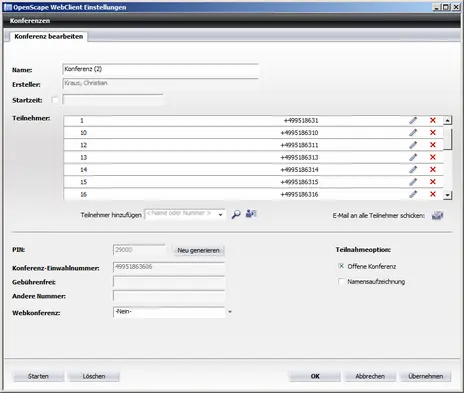464x393 pixels.
Task: Open the Teilnehmer hinzufügen combo dropdown
Action: 220,215
